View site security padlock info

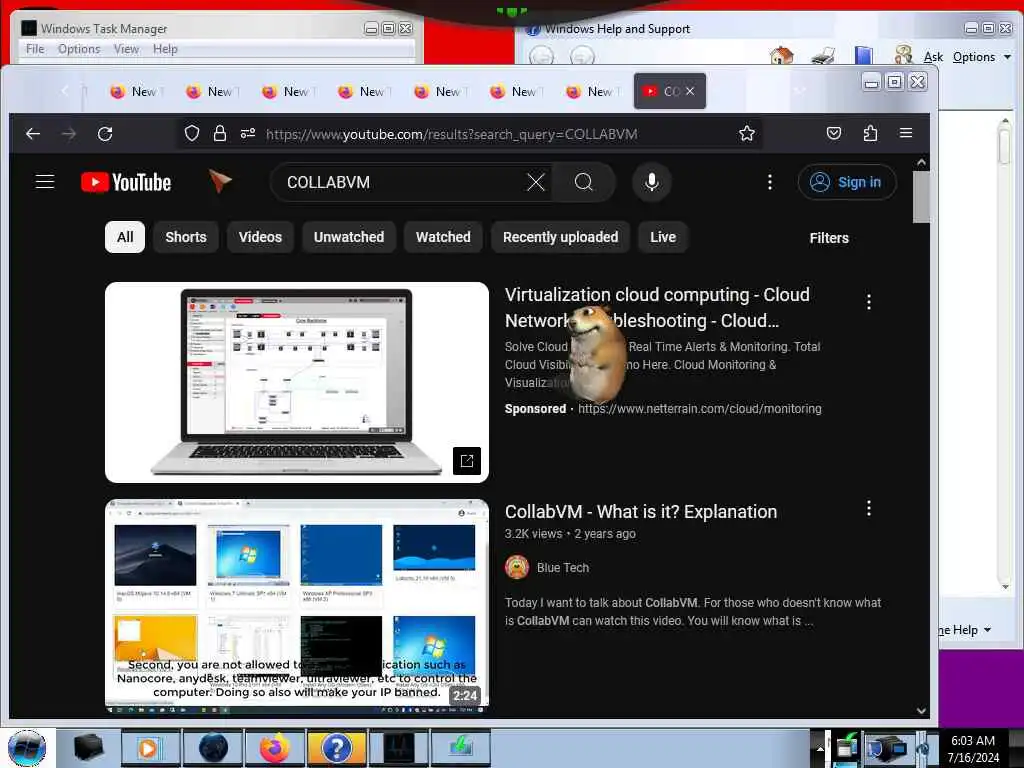pos(220,134)
